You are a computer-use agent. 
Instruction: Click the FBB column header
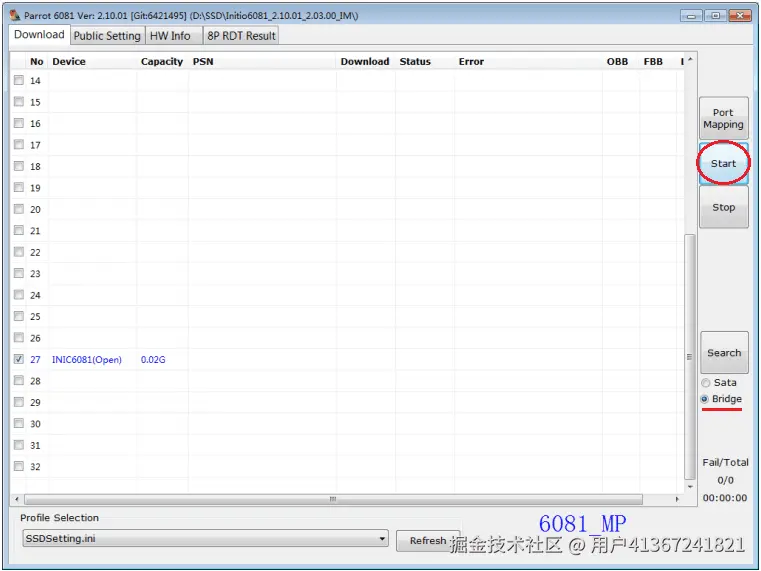[x=658, y=62]
